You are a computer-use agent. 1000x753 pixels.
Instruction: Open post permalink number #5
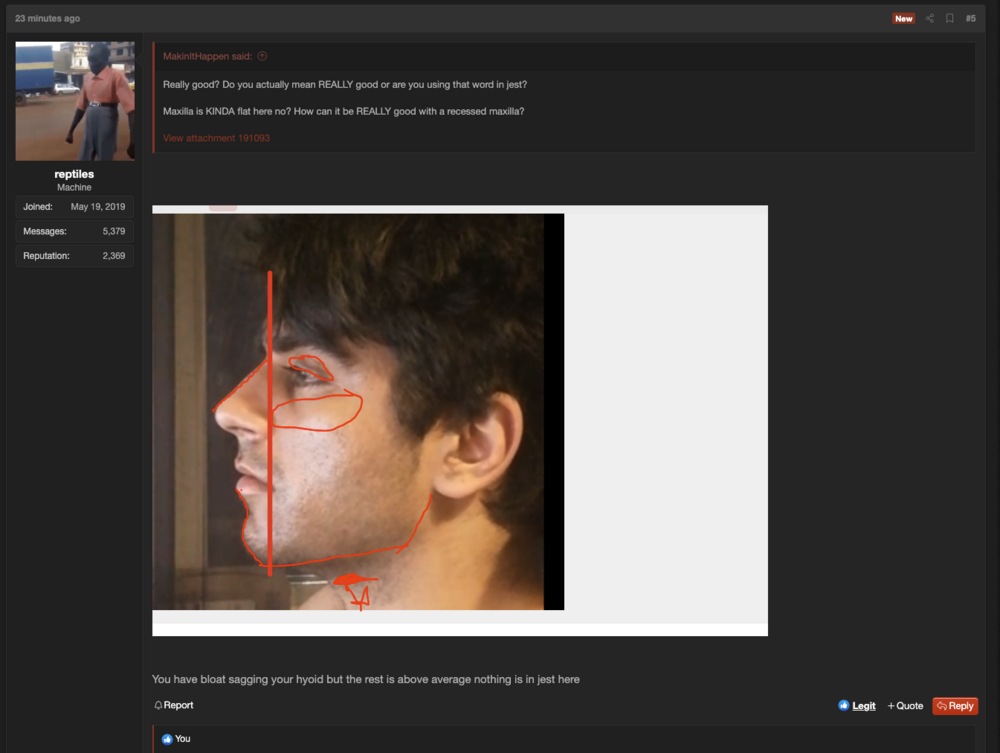point(970,18)
